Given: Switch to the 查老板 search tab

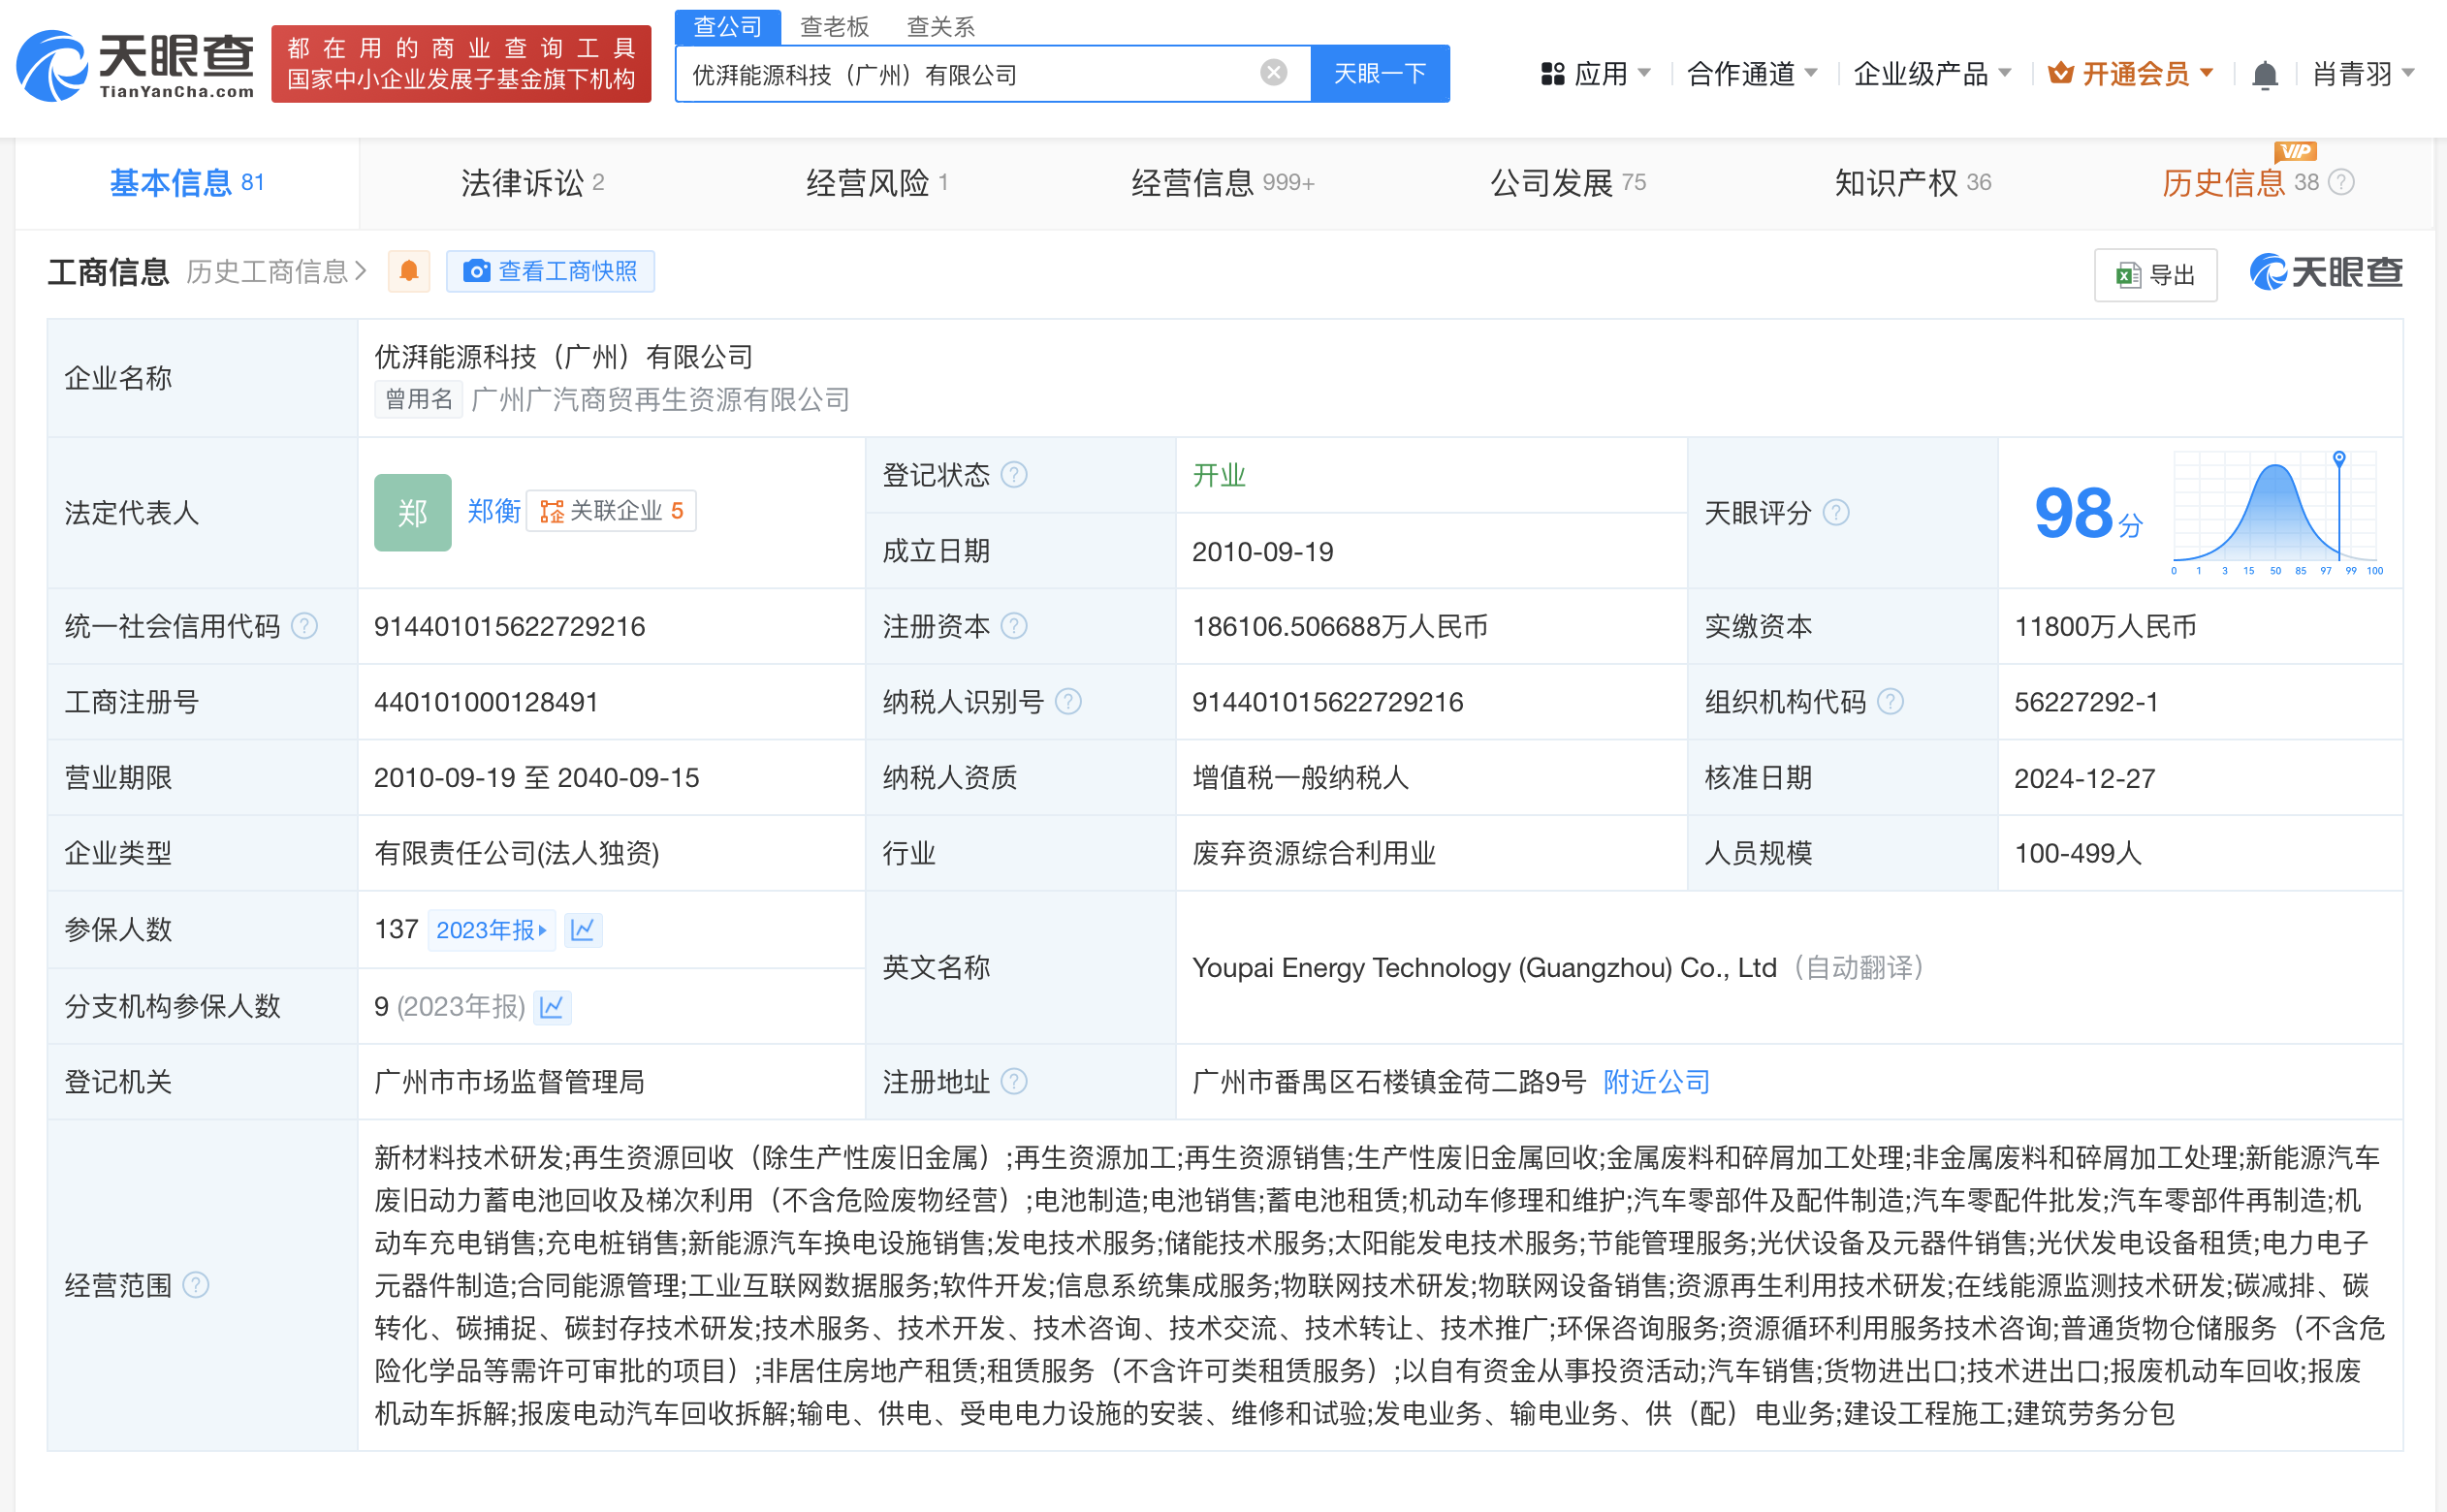Looking at the screenshot, I should 833,26.
